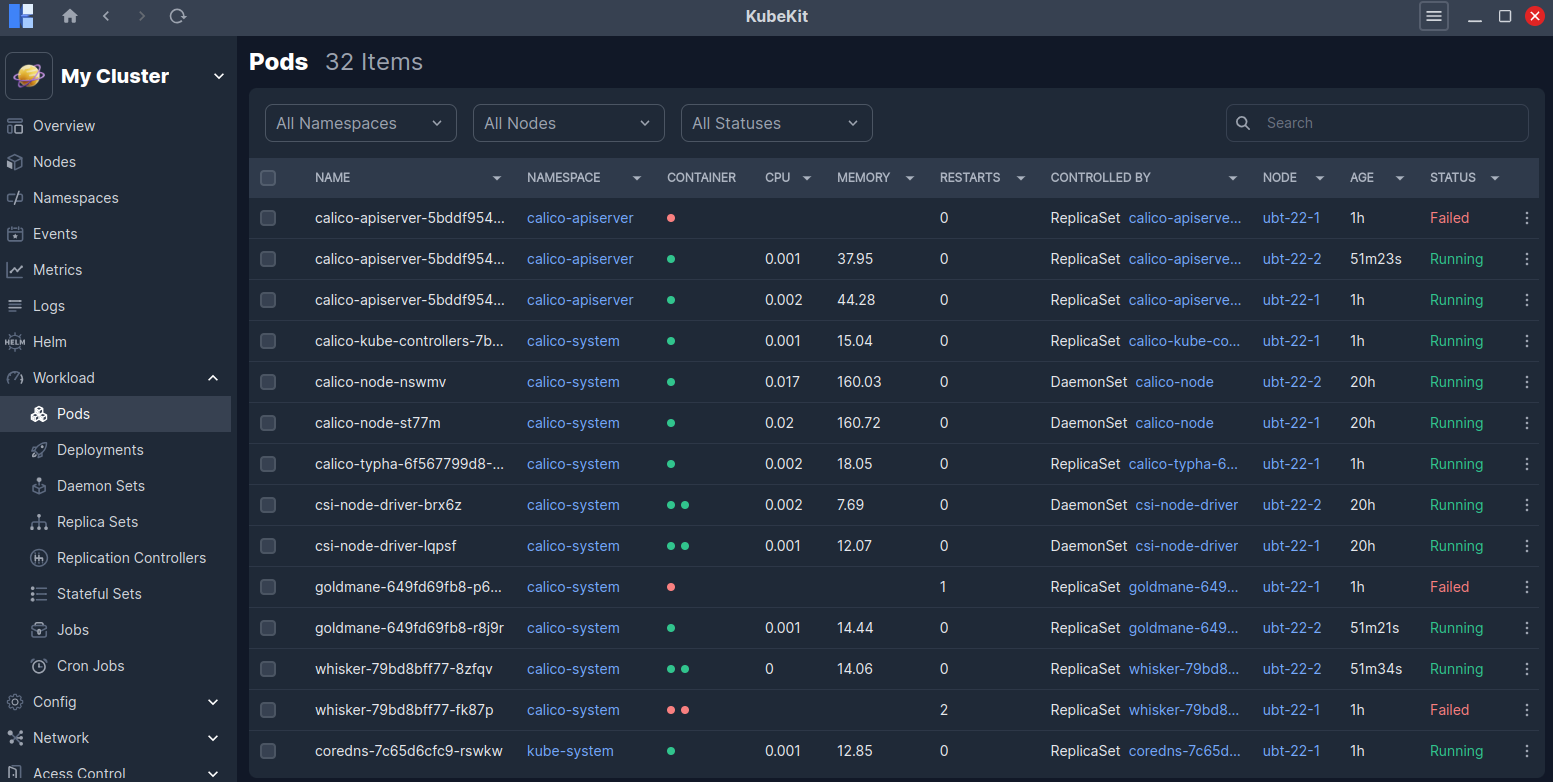Open the All Namespaces dropdown
The height and width of the screenshot is (782, 1553).
tap(360, 123)
